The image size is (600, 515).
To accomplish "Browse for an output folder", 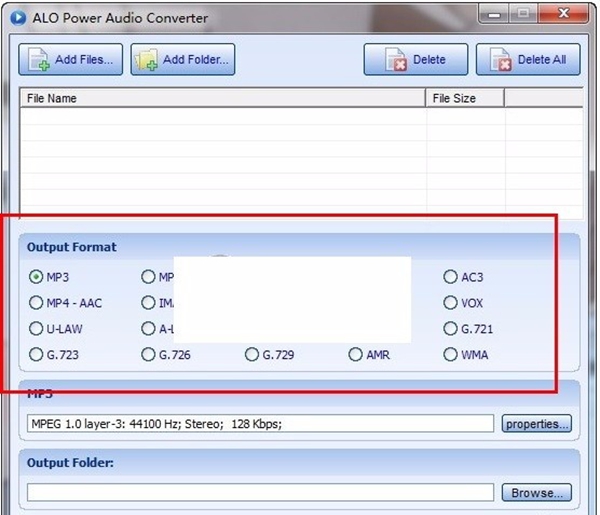I will point(537,492).
